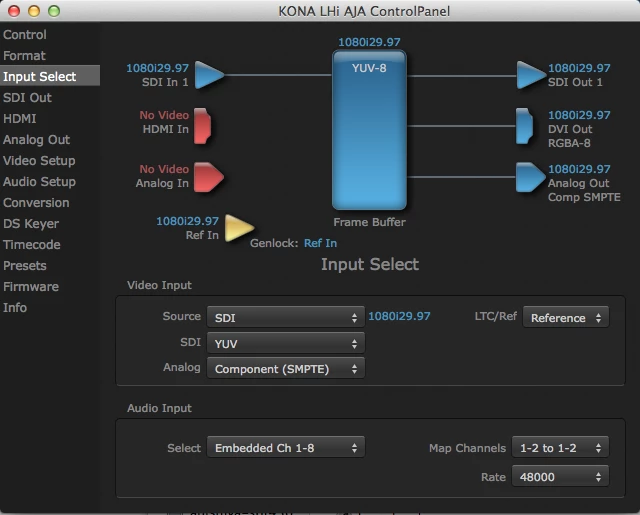Close the window with the red button
This screenshot has height=515, width=640.
click(14, 11)
